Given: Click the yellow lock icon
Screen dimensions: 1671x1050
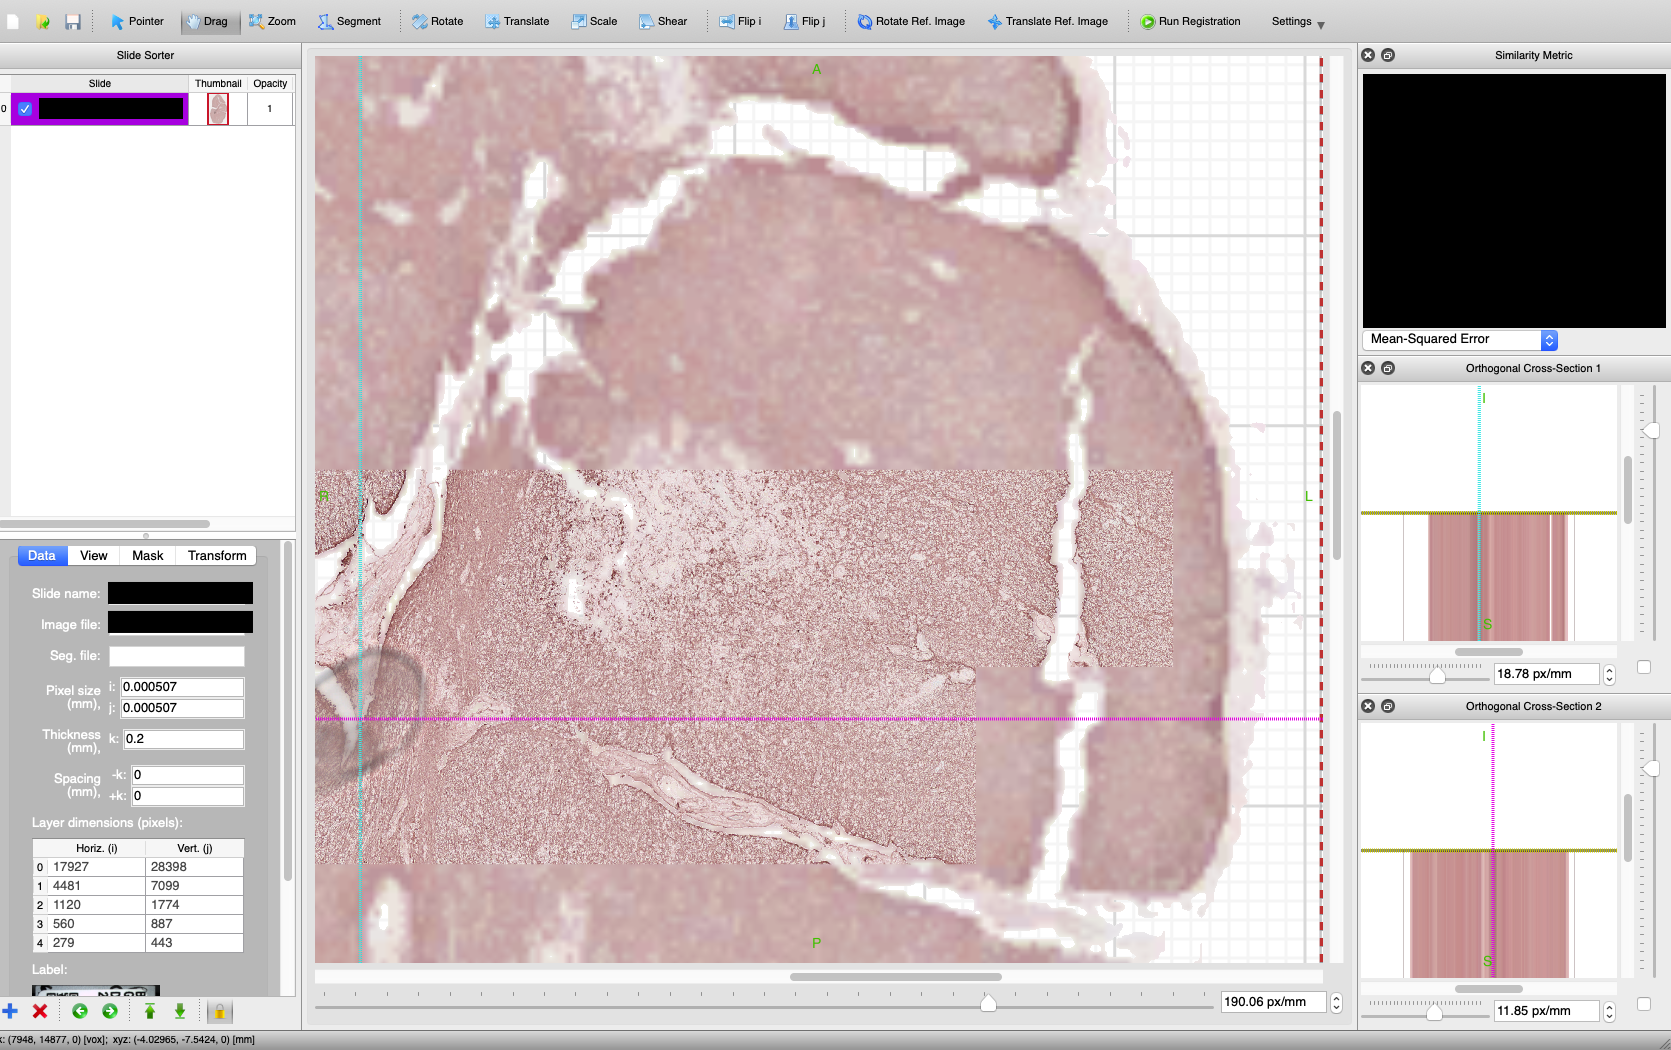Looking at the screenshot, I should pyautogui.click(x=219, y=1012).
